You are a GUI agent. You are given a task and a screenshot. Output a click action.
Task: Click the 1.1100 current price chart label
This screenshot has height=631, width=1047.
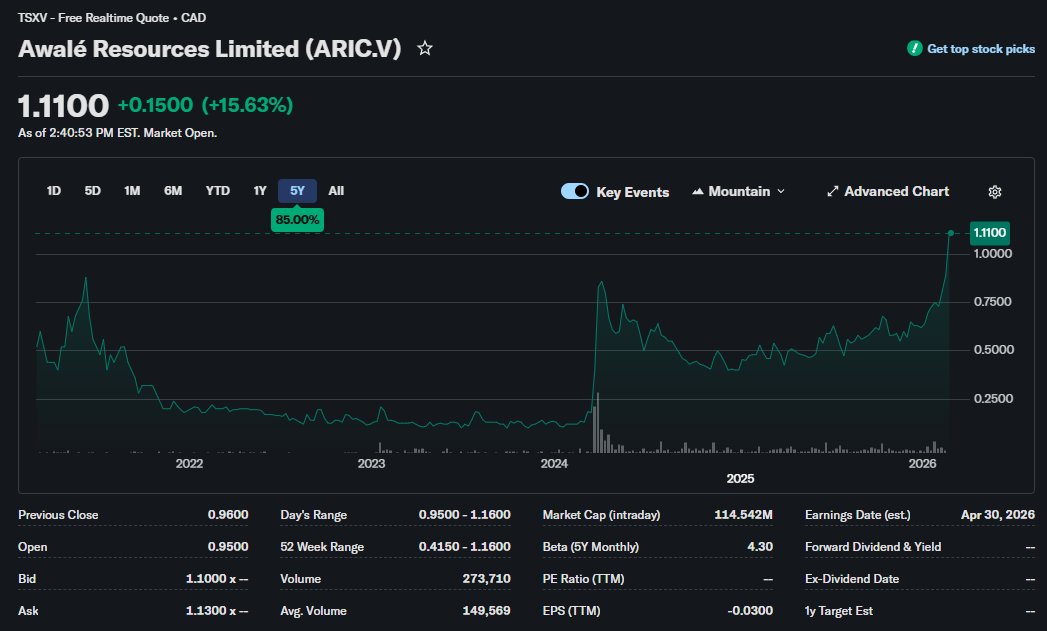coord(990,233)
